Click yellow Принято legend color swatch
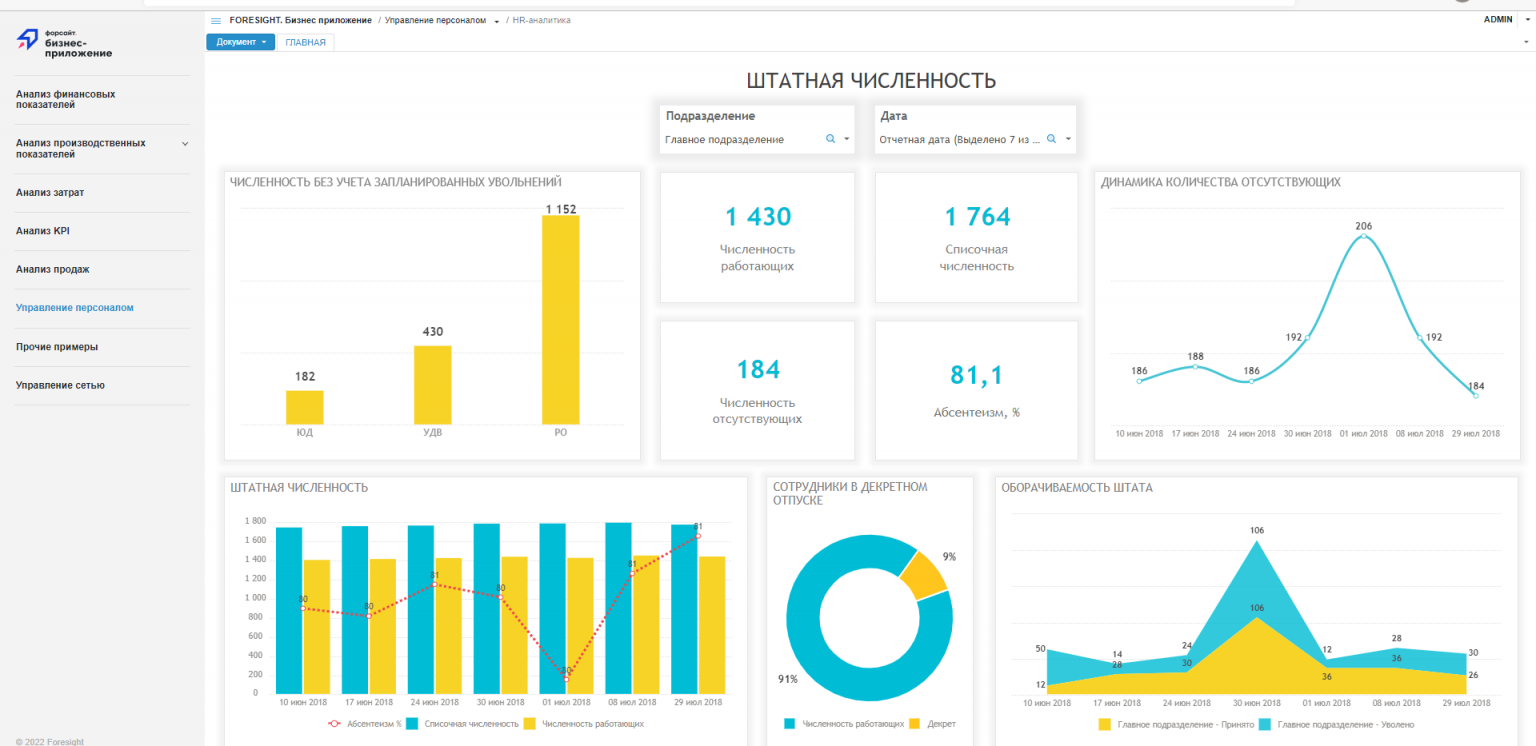 (x=1105, y=724)
